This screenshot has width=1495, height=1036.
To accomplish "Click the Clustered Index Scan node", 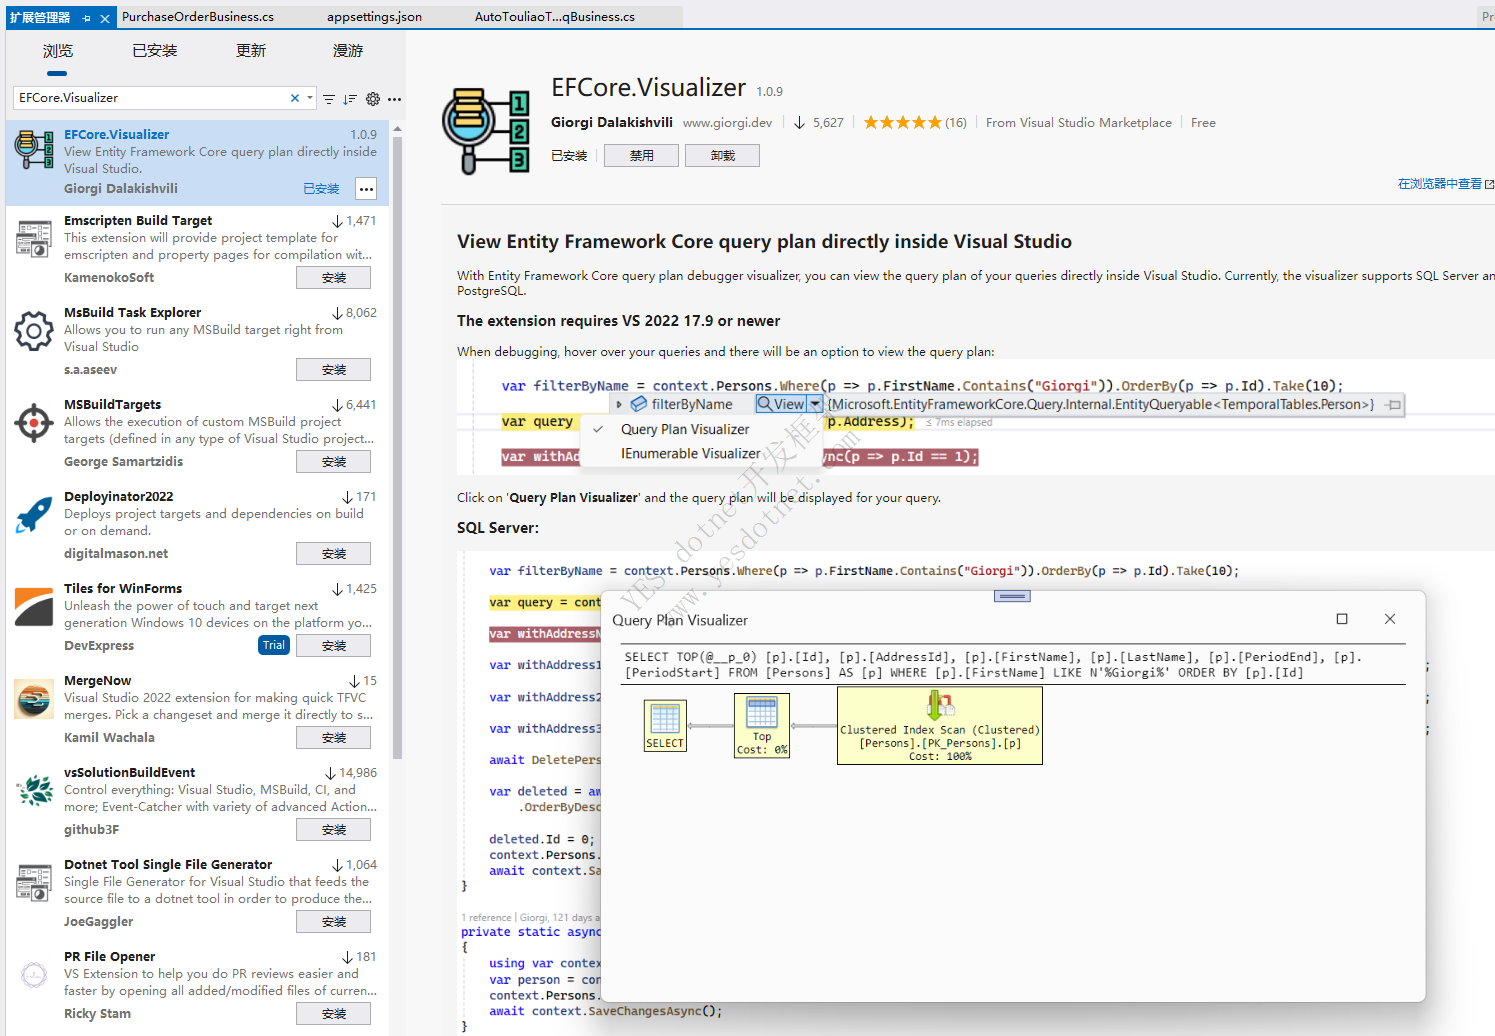I will pyautogui.click(x=940, y=726).
